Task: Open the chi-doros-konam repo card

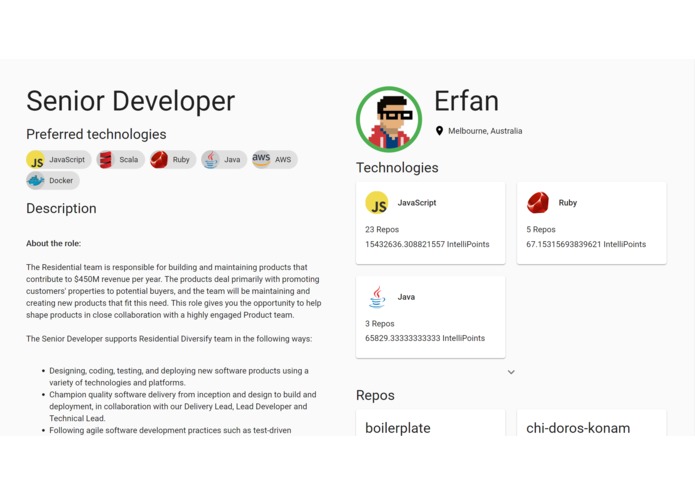Action: [592, 424]
